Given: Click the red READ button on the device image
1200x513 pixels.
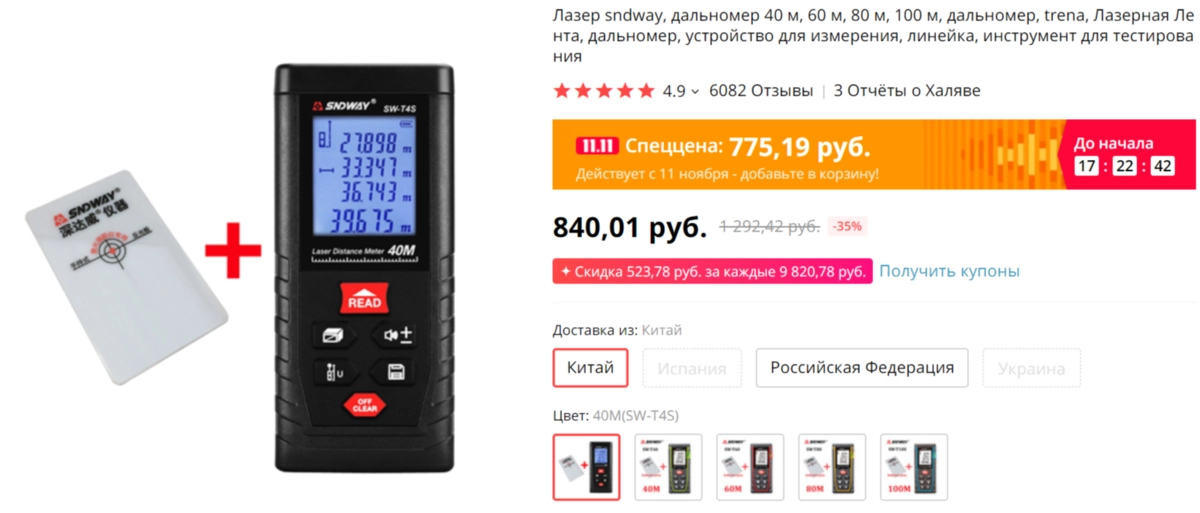Looking at the screenshot, I should [x=363, y=297].
